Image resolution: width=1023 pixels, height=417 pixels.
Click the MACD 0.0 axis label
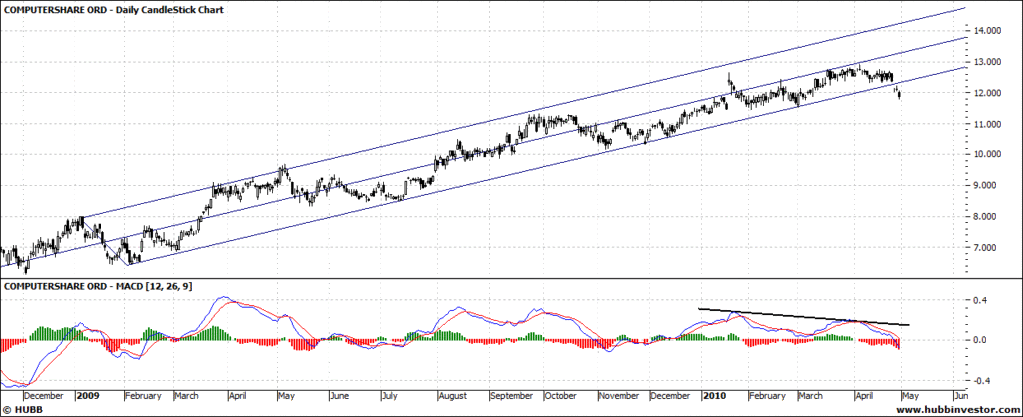point(980,340)
